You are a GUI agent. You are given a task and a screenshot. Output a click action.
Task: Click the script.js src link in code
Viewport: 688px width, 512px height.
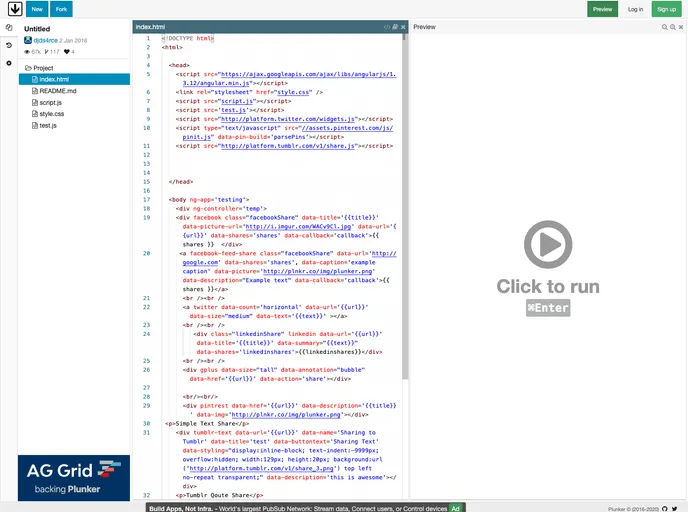(238, 101)
